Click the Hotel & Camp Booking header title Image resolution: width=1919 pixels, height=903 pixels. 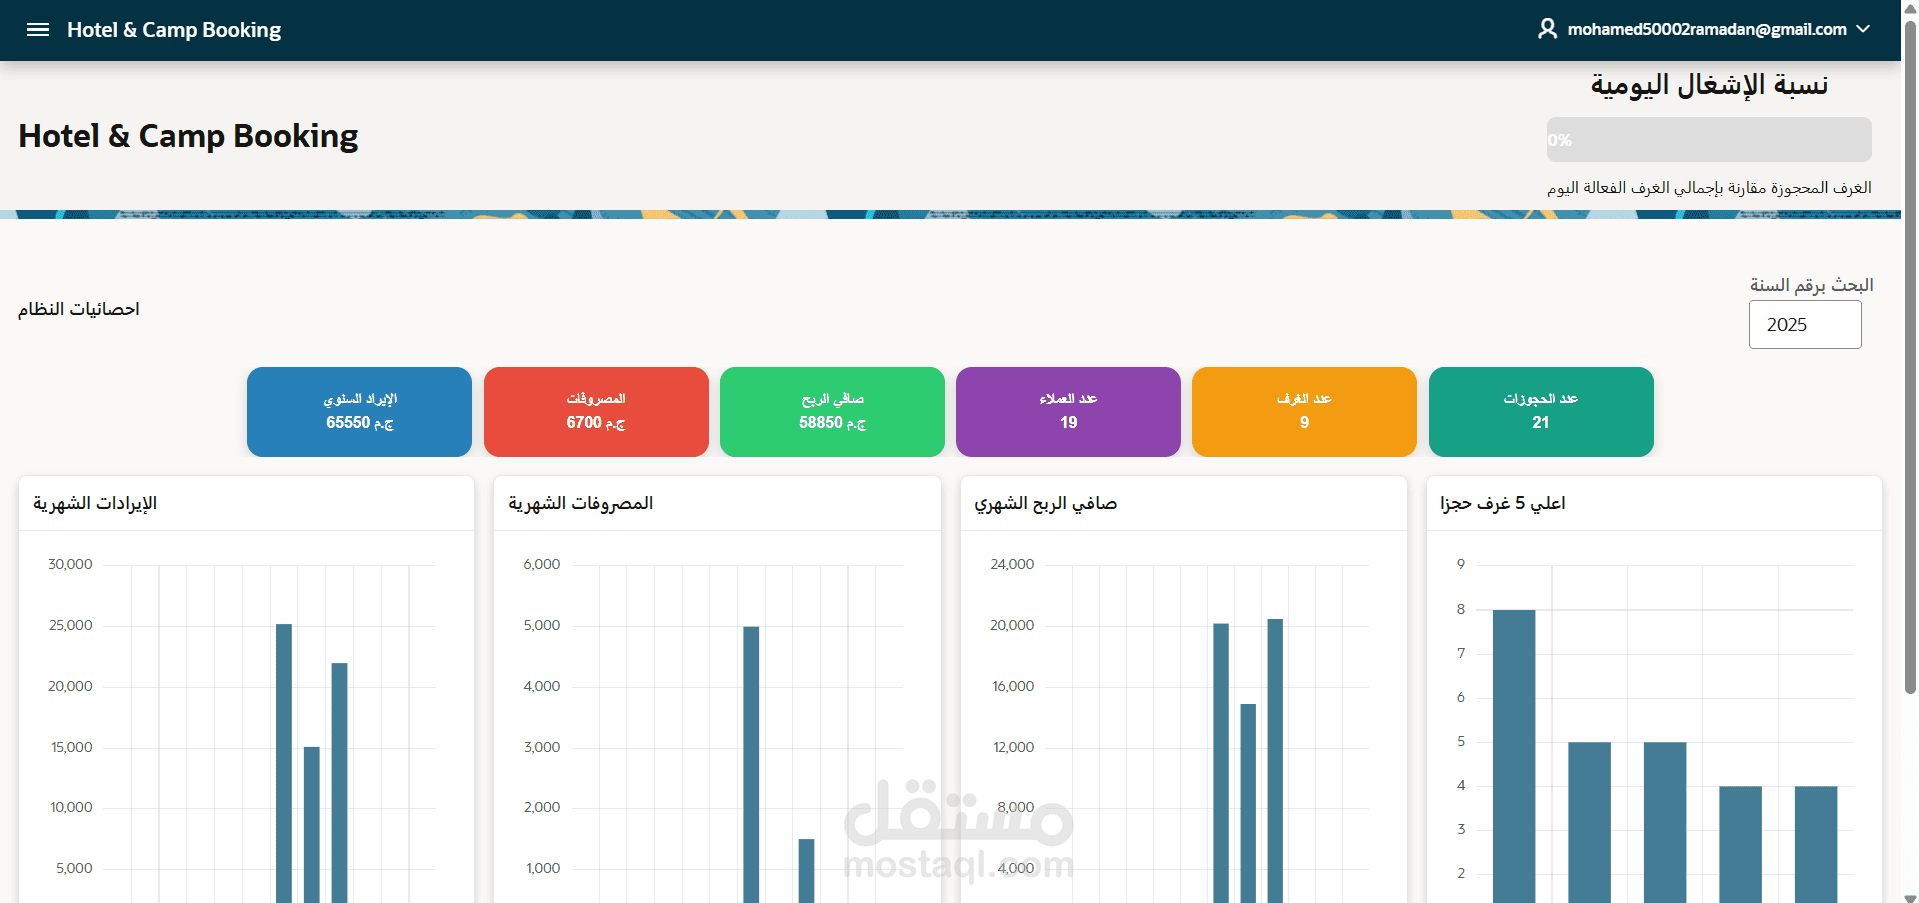174,30
